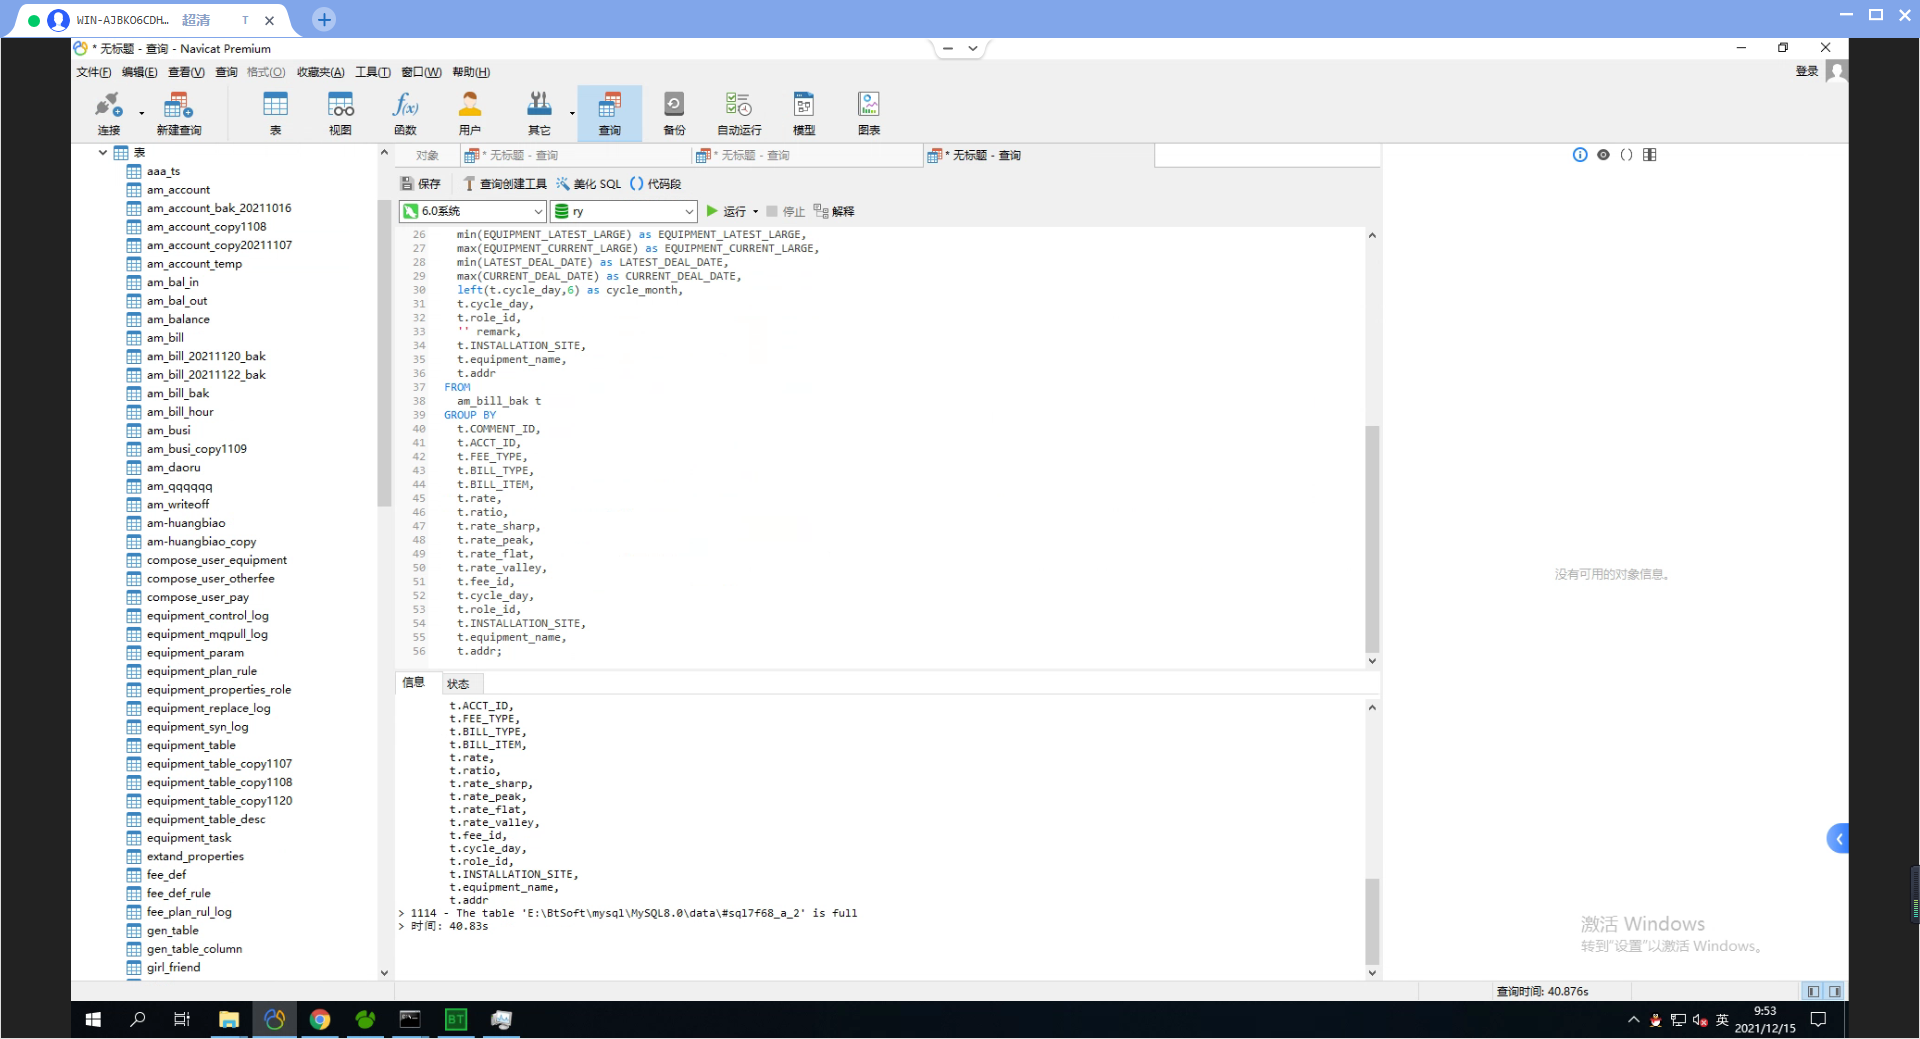
Task: Open the User (用户) toolbar icon
Action: [x=470, y=113]
